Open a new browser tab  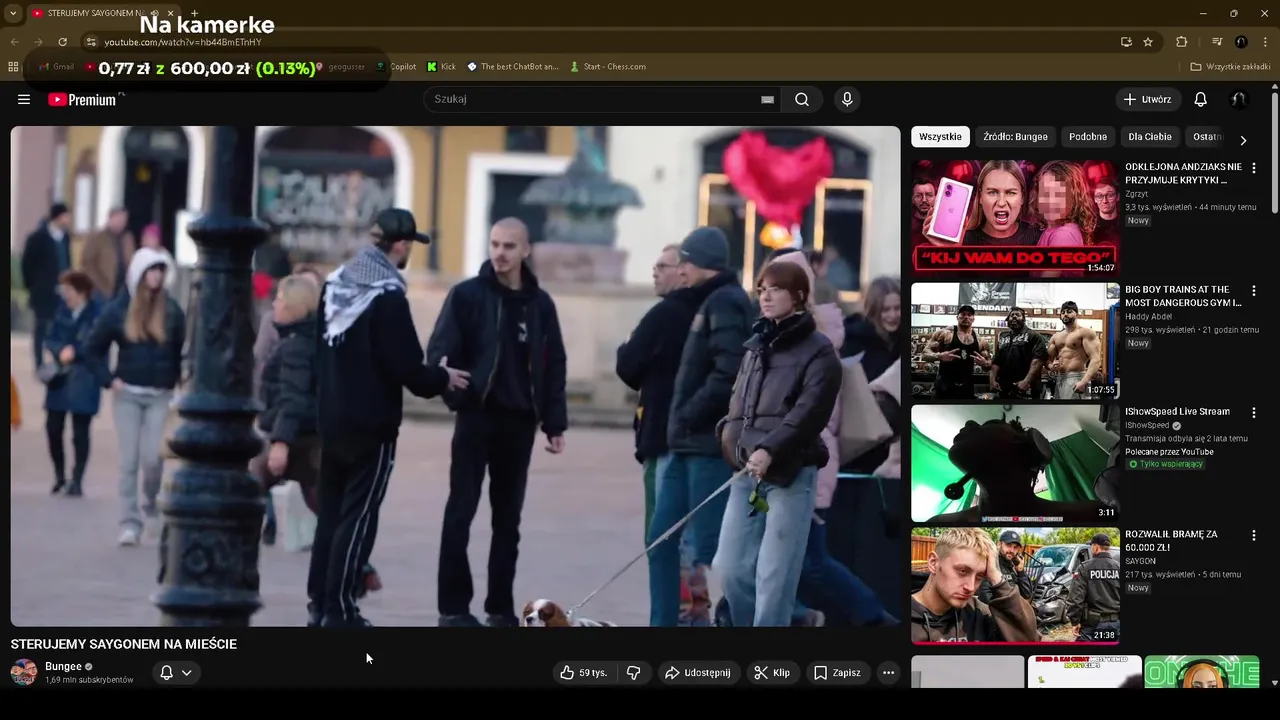[195, 13]
